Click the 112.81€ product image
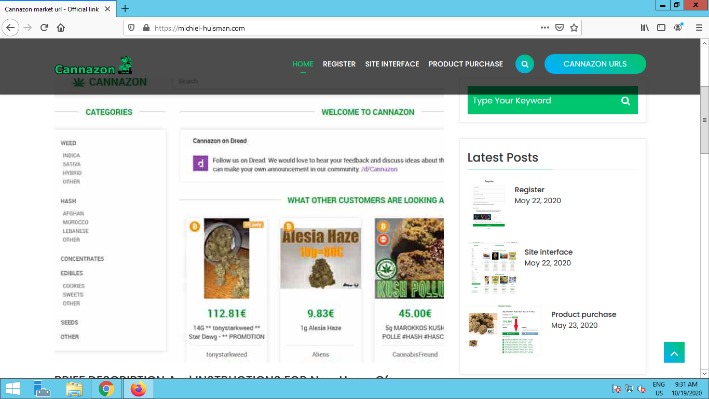Image resolution: width=709 pixels, height=399 pixels. [x=227, y=258]
